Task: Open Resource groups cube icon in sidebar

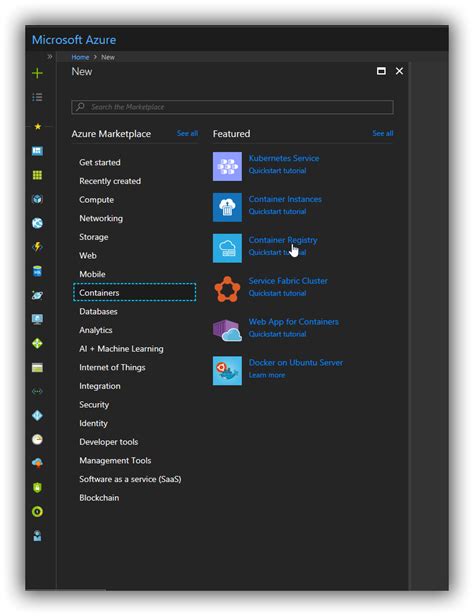Action: pyautogui.click(x=37, y=199)
